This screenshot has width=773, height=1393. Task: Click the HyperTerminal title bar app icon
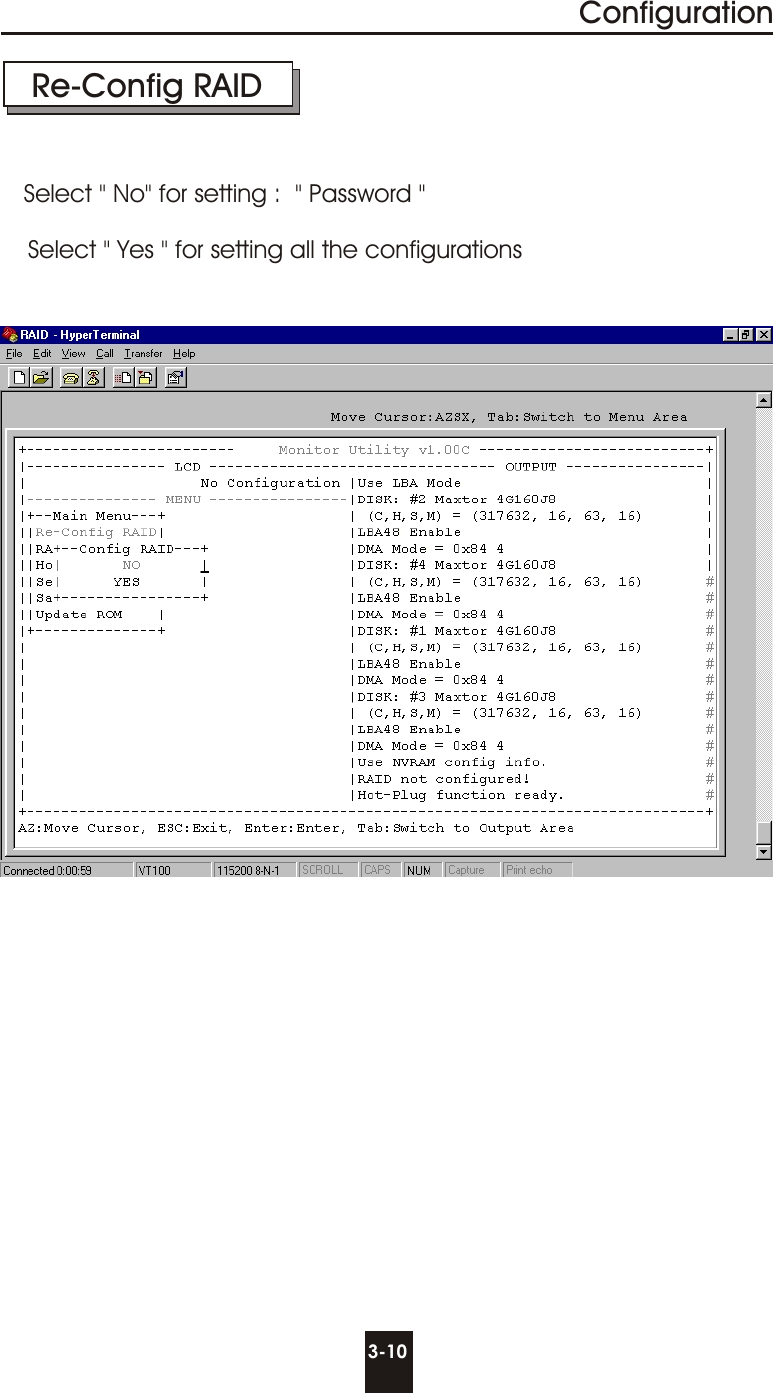tap(11, 335)
